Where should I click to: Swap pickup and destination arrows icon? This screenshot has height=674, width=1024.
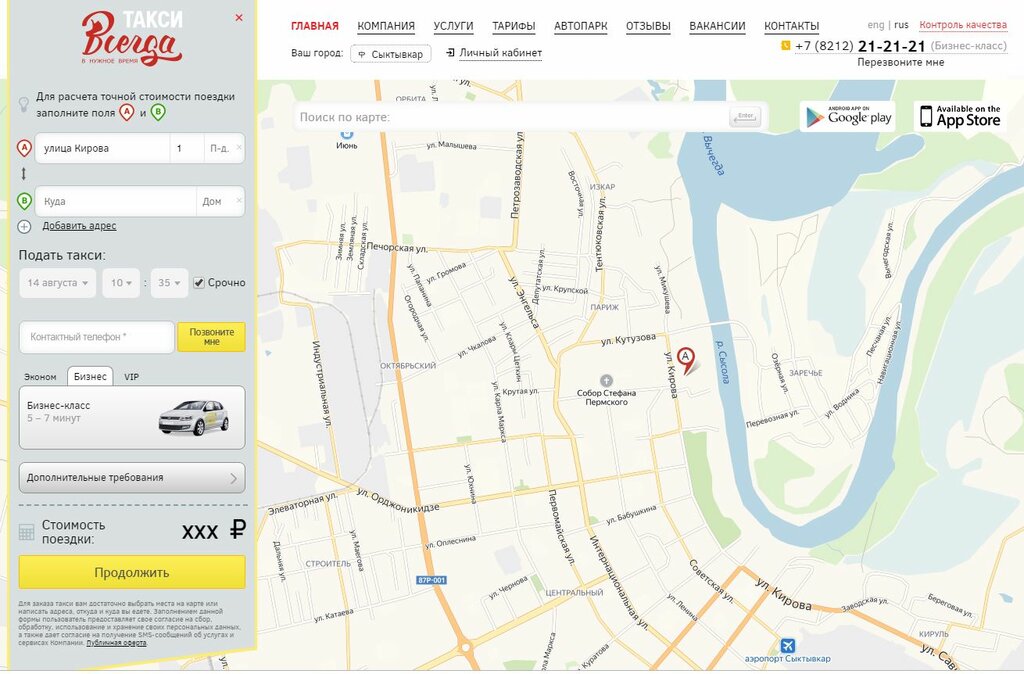click(24, 174)
